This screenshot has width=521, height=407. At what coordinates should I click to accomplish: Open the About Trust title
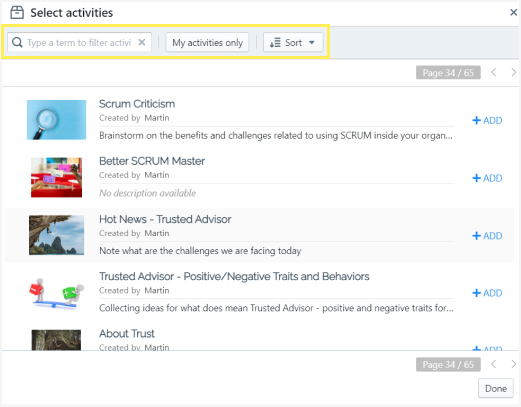click(127, 334)
